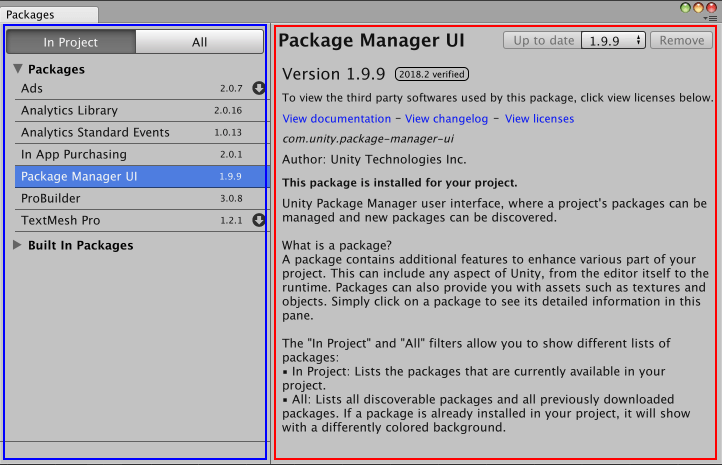Expand the Built In Packages section
The width and height of the screenshot is (722, 465).
17,244
